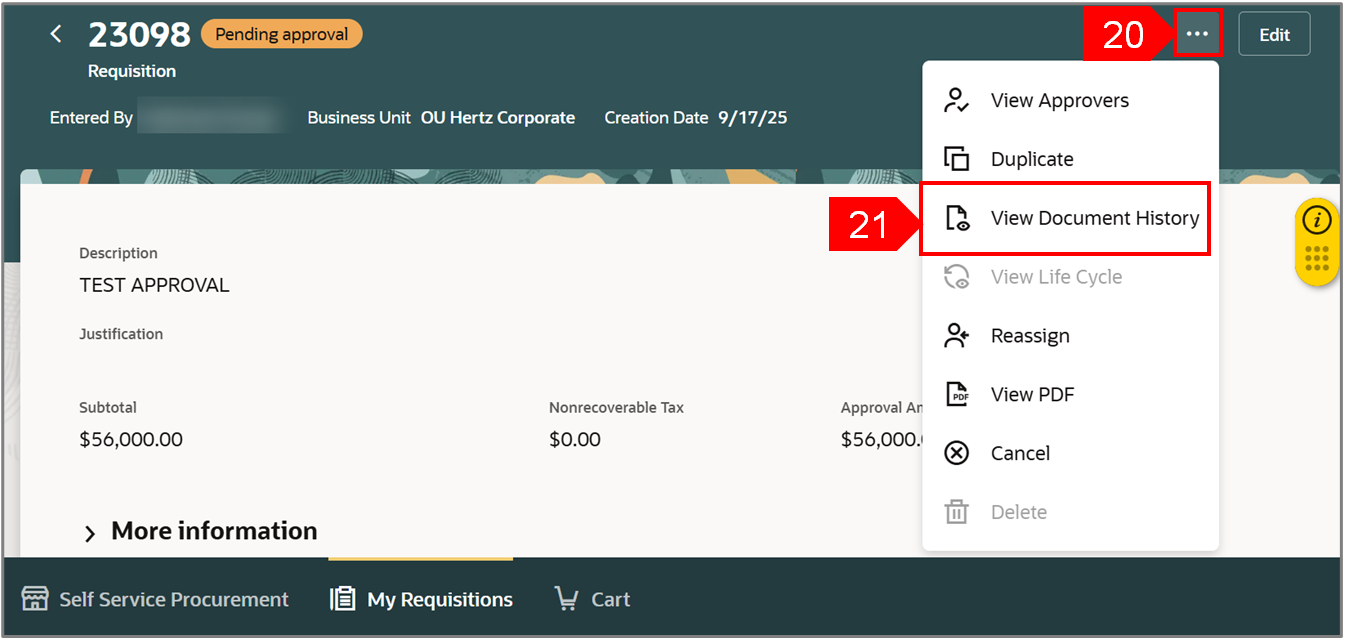
Task: Click the View Document History icon
Action: coord(957,218)
